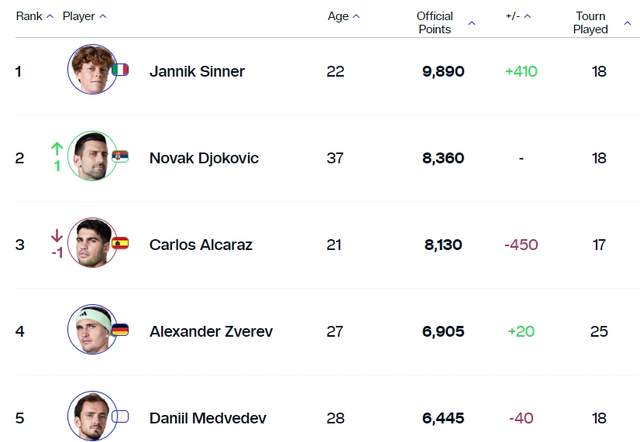Click the blank flag placeholder beside Medvedev
Viewport: 640px width, 442px height.
click(120, 416)
